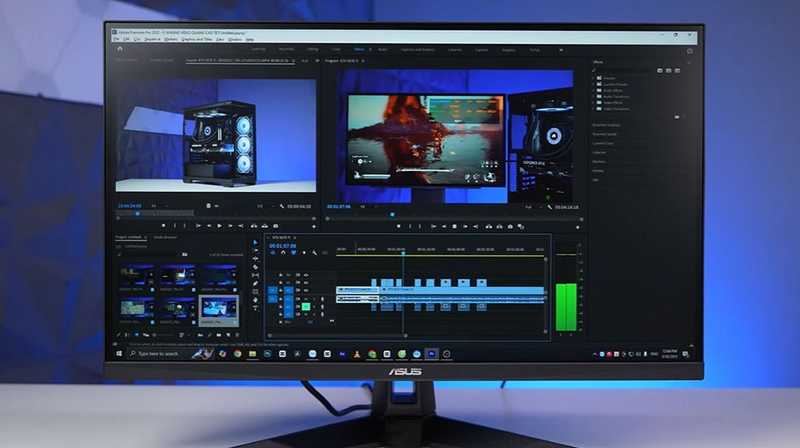
Task: Switch to Color workspace tab
Action: [336, 49]
